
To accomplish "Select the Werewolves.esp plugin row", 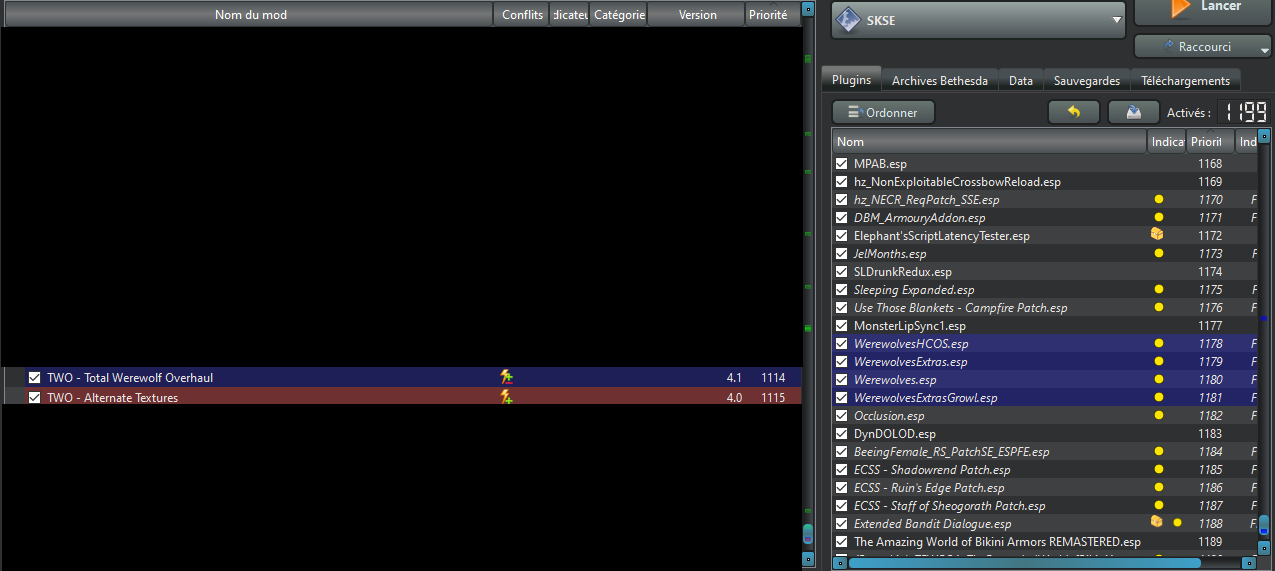I will [x=1045, y=380].
